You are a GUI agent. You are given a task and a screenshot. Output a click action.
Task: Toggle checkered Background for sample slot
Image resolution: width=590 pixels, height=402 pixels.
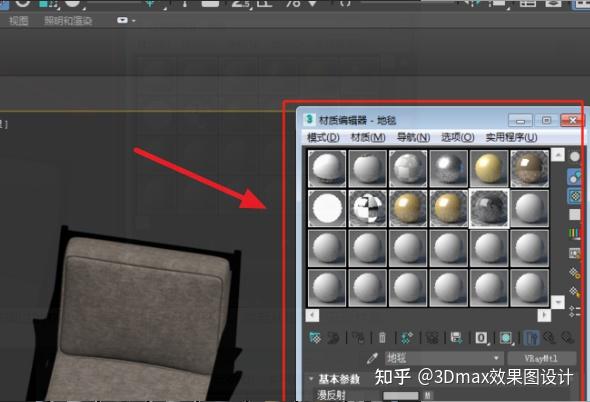[574, 196]
